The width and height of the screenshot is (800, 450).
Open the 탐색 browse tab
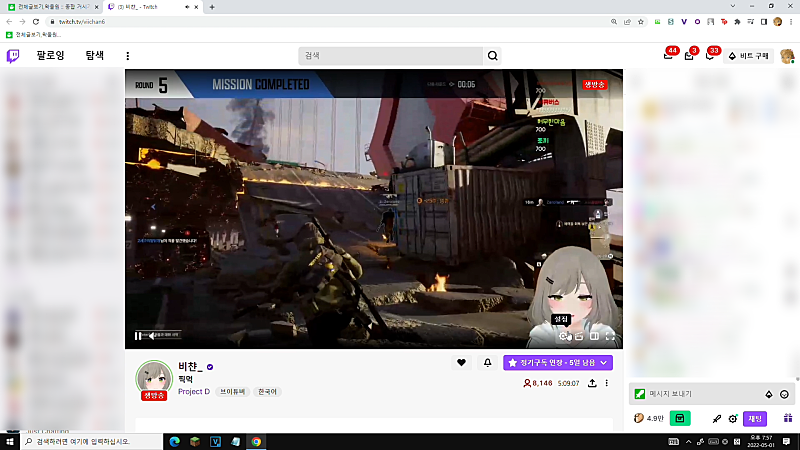point(94,55)
